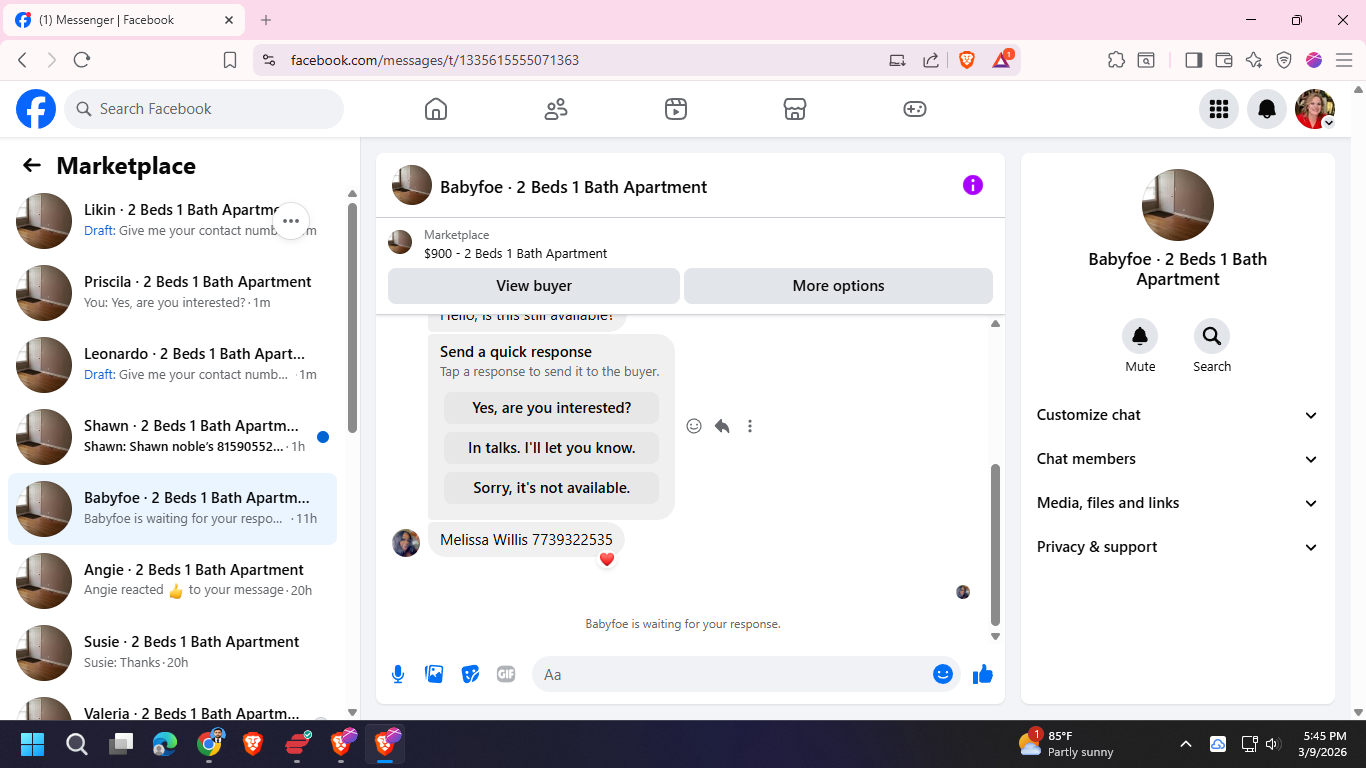Expand Media, files and links section

[1178, 503]
